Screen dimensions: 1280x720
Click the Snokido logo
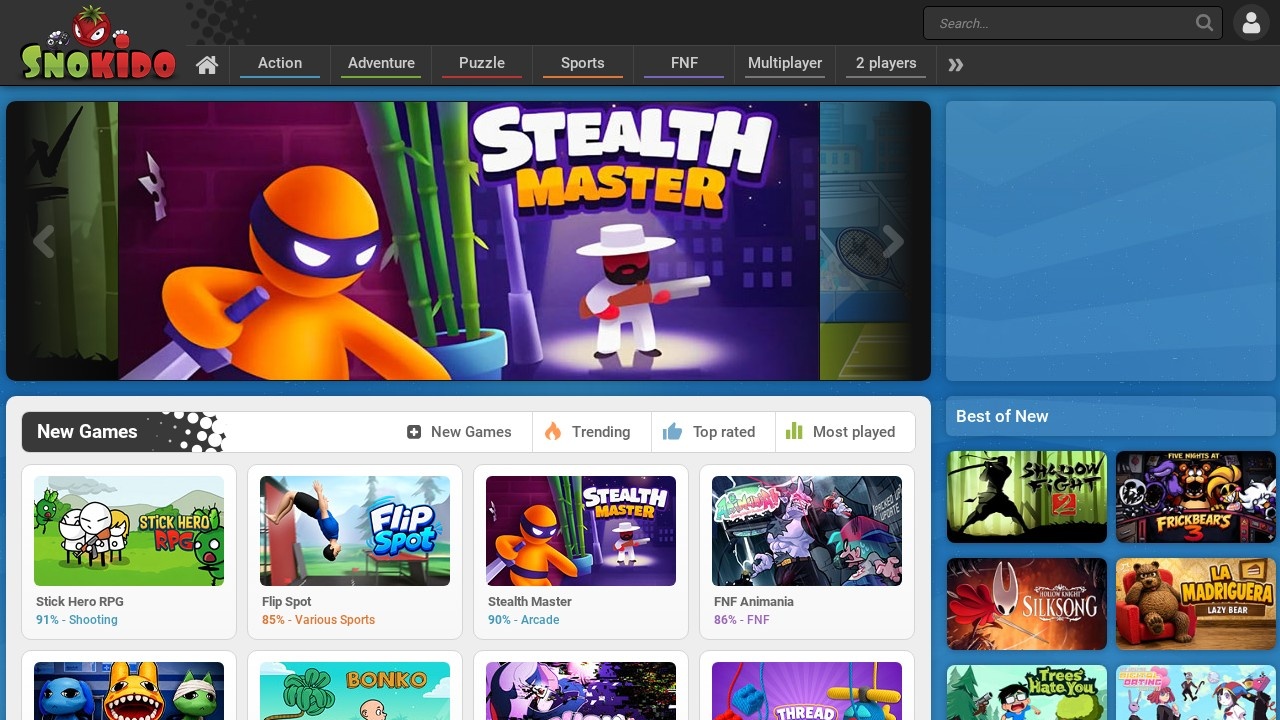[98, 43]
